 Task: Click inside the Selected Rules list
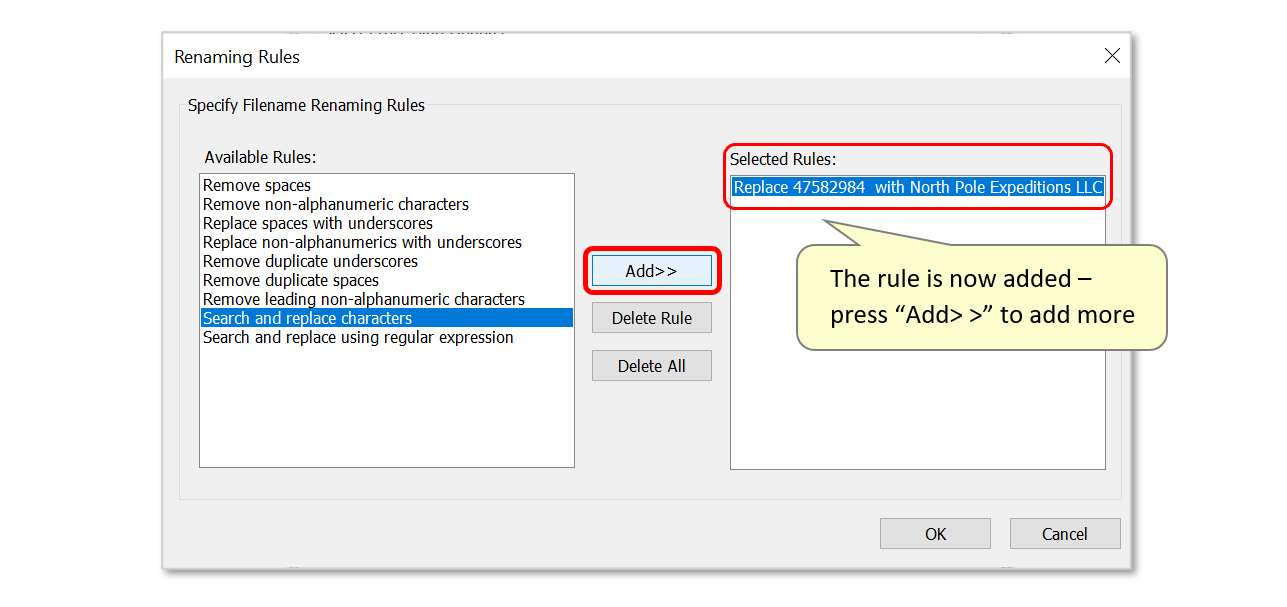918,400
